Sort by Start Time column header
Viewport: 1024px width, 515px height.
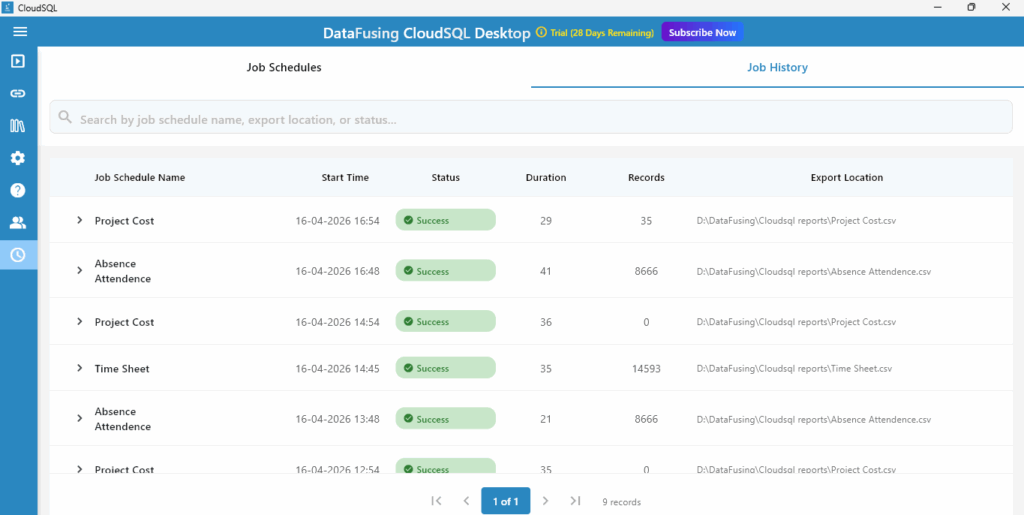(x=345, y=178)
